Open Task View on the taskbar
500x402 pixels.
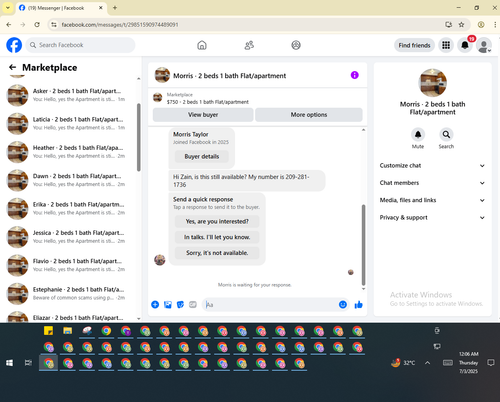click(28, 363)
